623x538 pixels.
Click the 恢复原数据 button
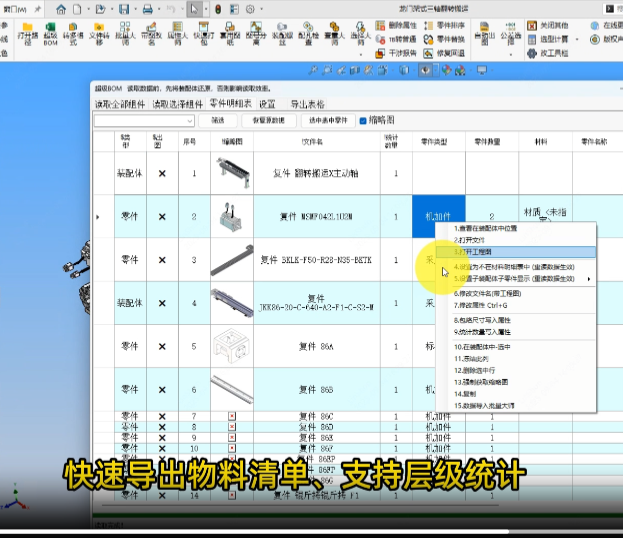coord(269,120)
